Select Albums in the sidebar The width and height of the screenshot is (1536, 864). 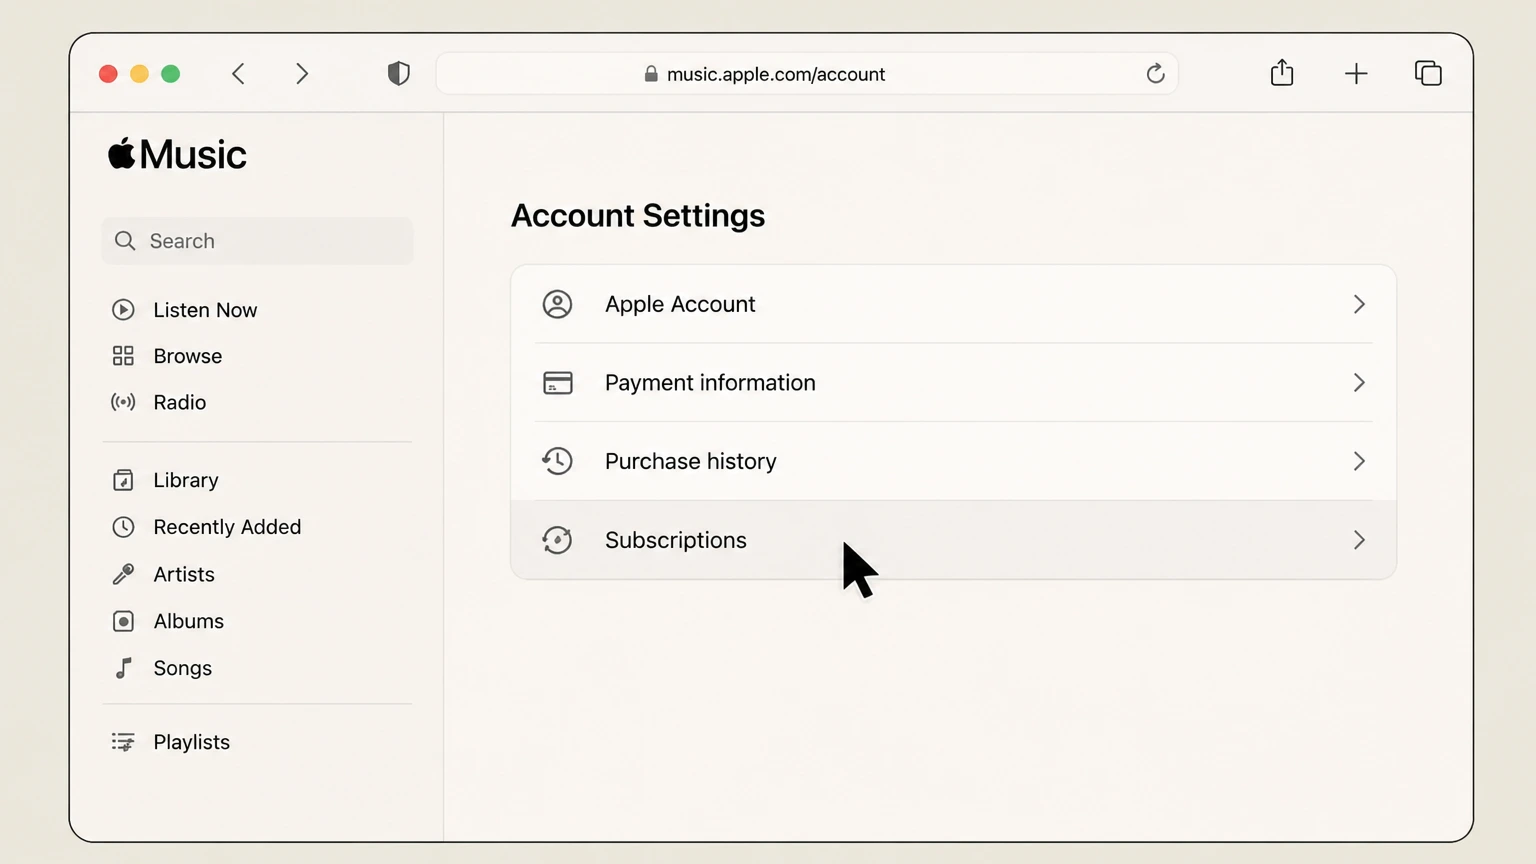(x=189, y=621)
